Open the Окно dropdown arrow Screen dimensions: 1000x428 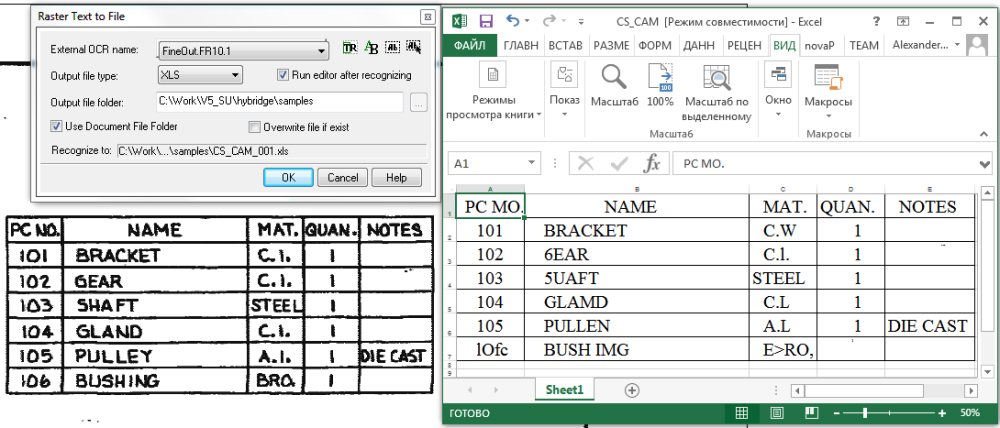point(778,115)
